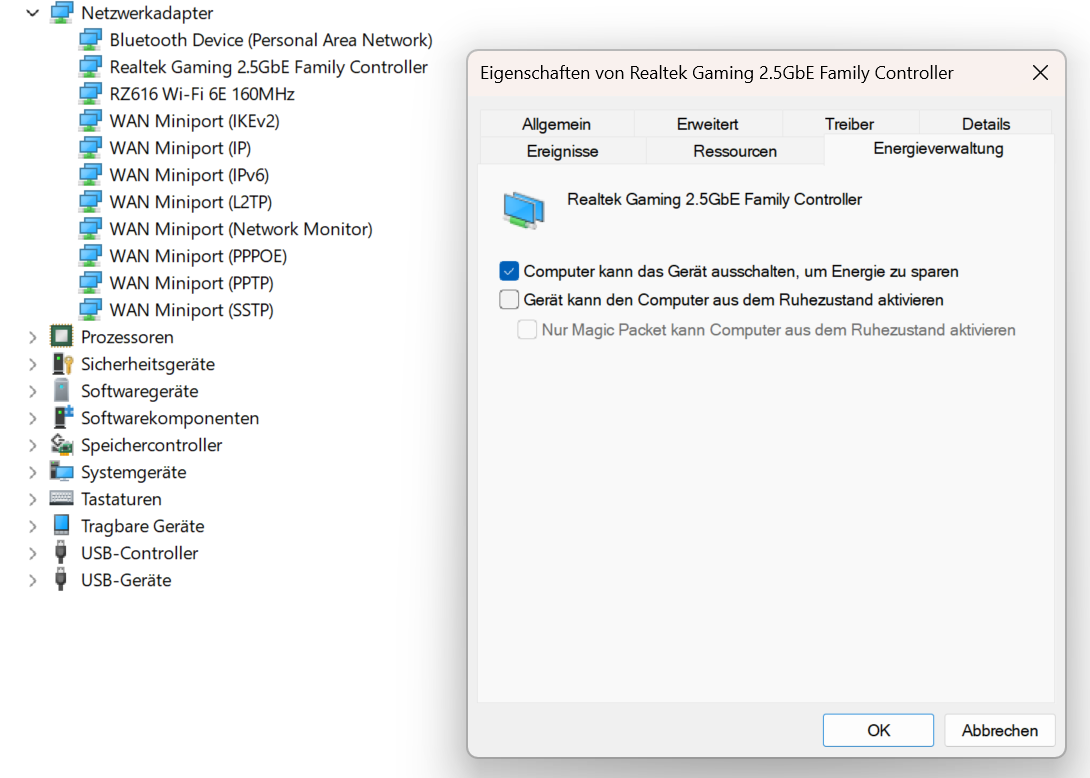
Task: Select the 'WAN Miniport (SSTP)' label
Action: pyautogui.click(x=191, y=310)
